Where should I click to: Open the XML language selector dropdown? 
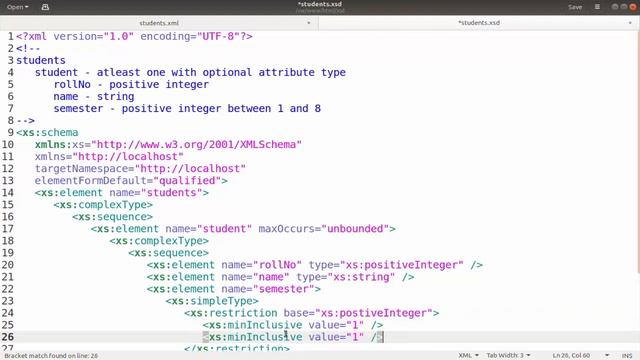click(x=468, y=356)
